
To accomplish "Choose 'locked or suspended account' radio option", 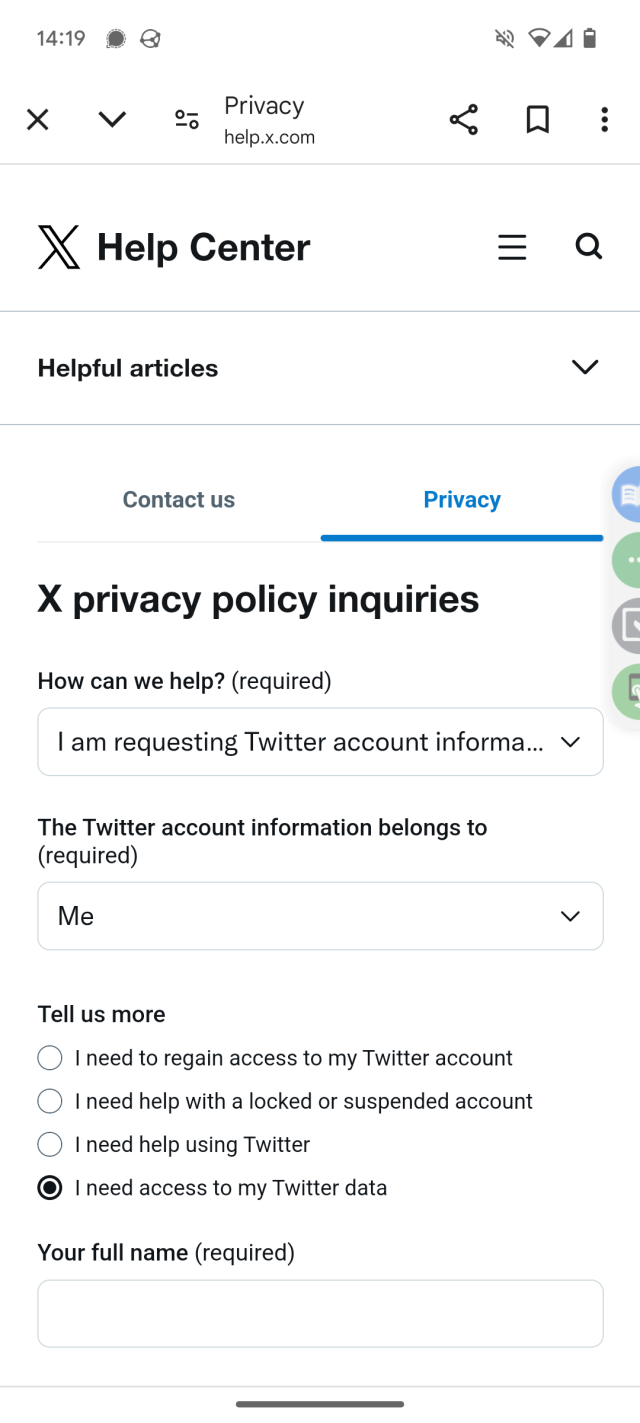I will point(50,1101).
